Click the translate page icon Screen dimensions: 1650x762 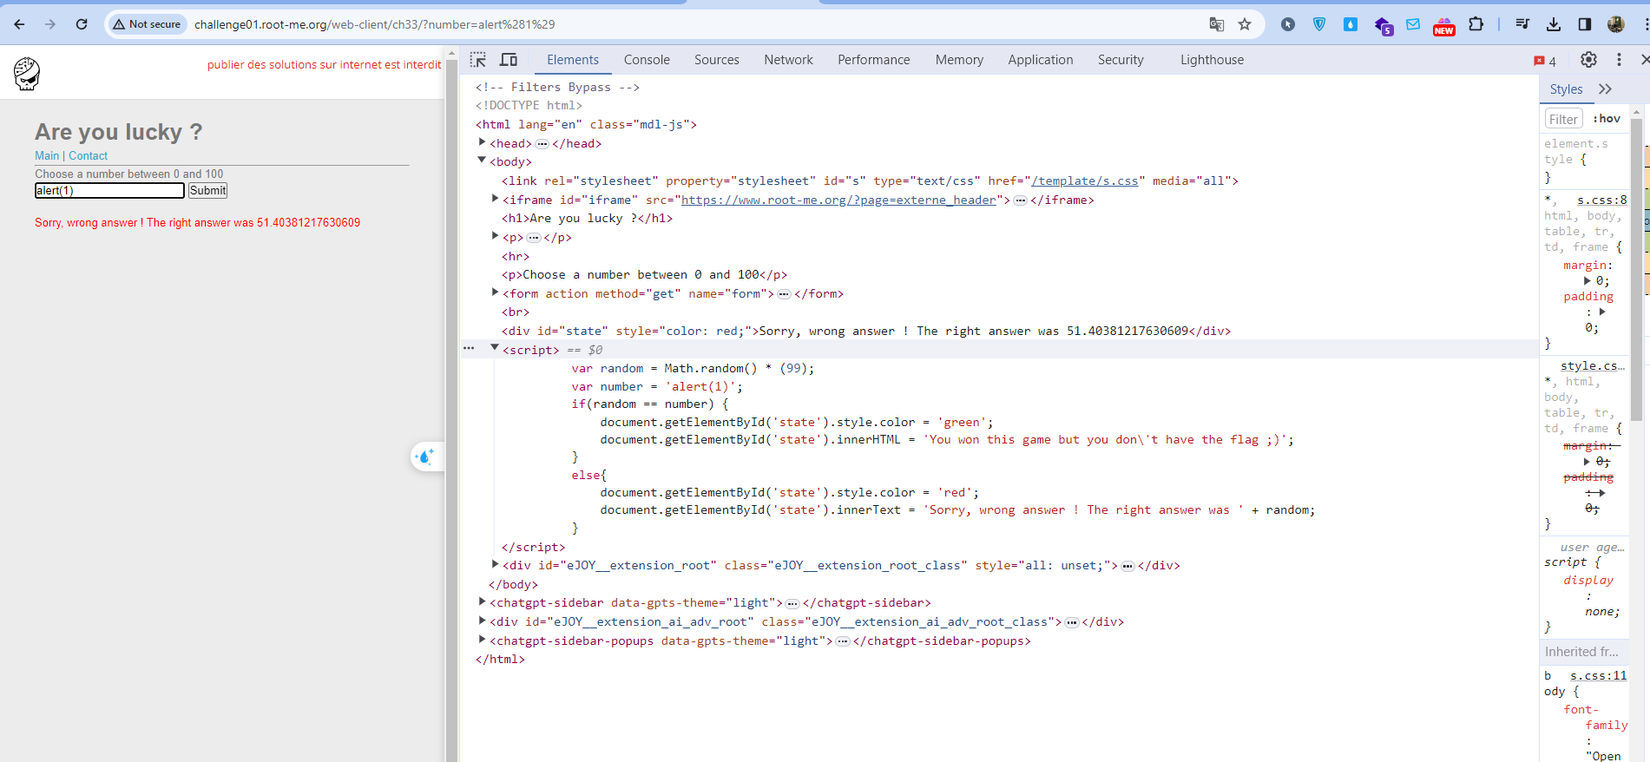1216,24
